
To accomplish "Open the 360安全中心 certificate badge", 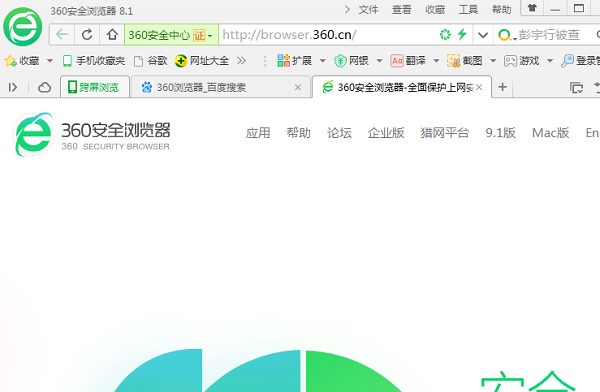I will coord(171,35).
